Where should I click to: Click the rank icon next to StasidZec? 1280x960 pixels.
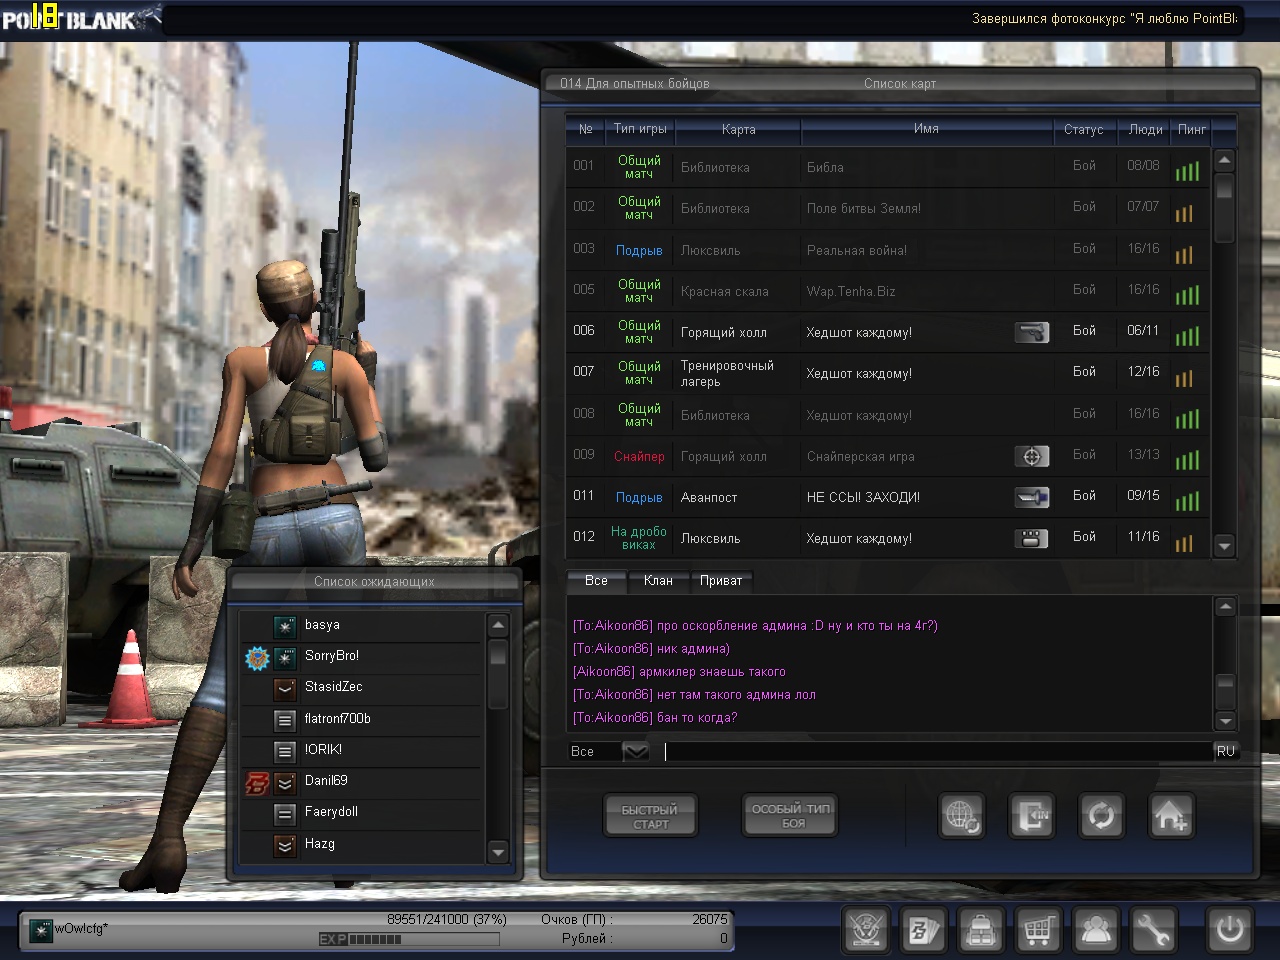click(285, 688)
